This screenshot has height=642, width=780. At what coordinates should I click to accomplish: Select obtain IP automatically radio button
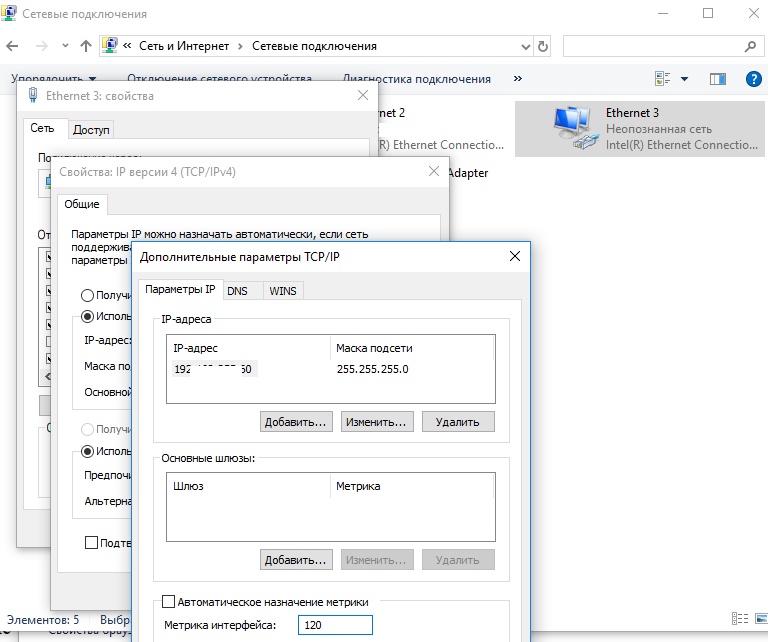click(88, 295)
